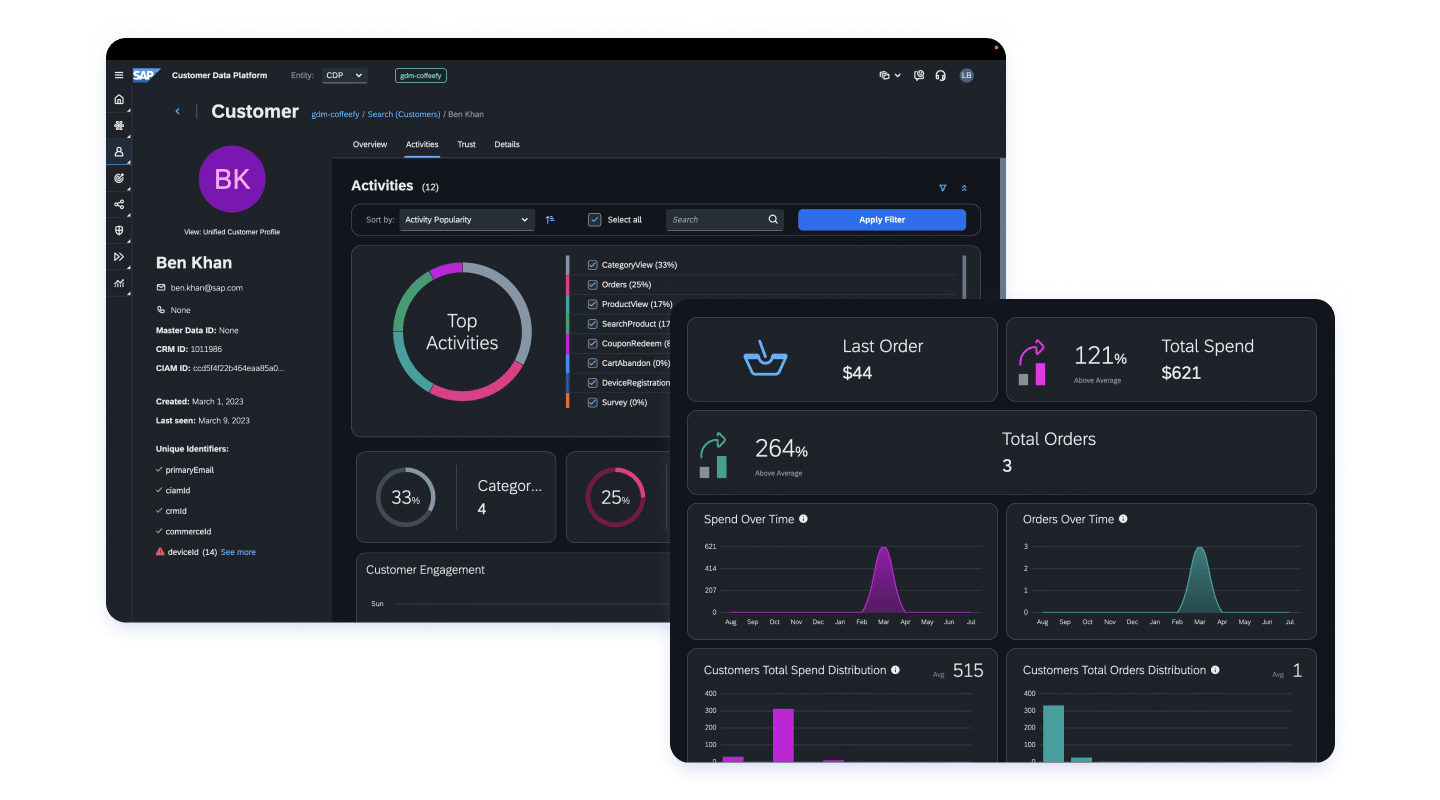Click the tall purple spend distribution bar
The image size is (1440, 800).
click(783, 735)
